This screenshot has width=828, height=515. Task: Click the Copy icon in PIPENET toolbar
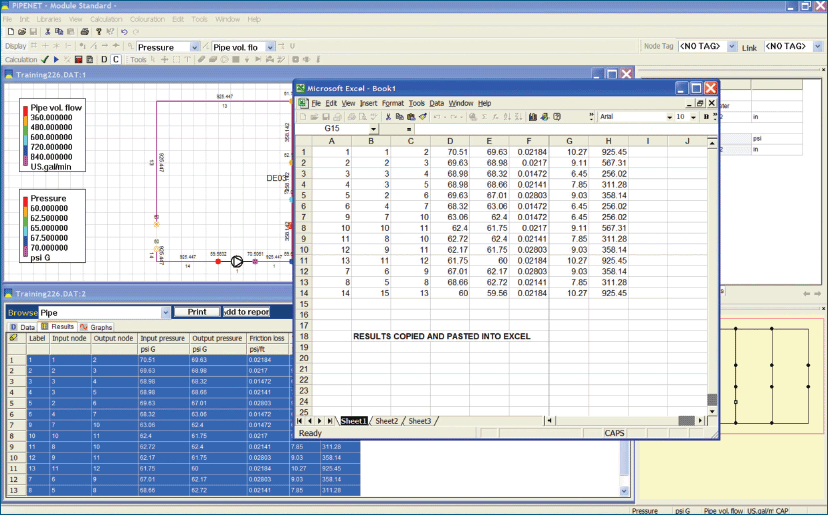click(59, 32)
